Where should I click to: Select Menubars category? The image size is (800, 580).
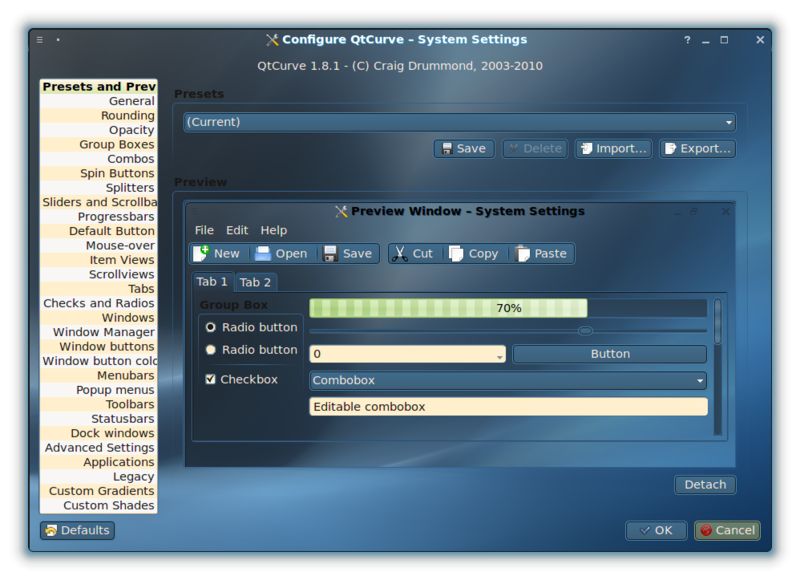pyautogui.click(x=98, y=375)
